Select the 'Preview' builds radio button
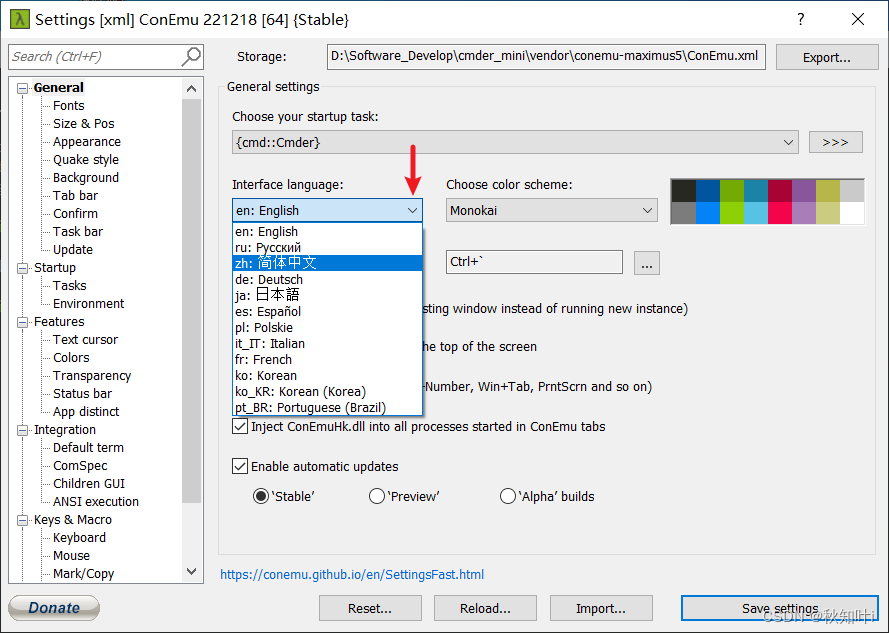889x633 pixels. 377,495
